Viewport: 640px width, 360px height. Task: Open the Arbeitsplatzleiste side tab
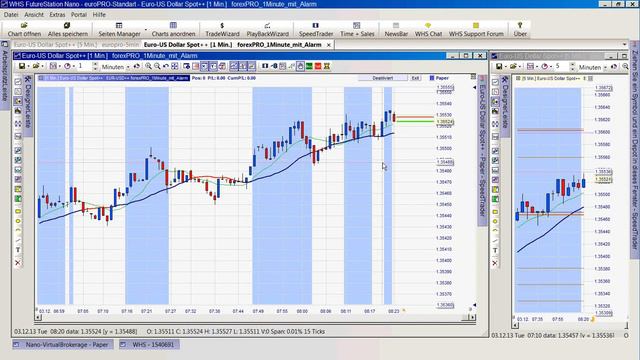pyautogui.click(x=4, y=76)
